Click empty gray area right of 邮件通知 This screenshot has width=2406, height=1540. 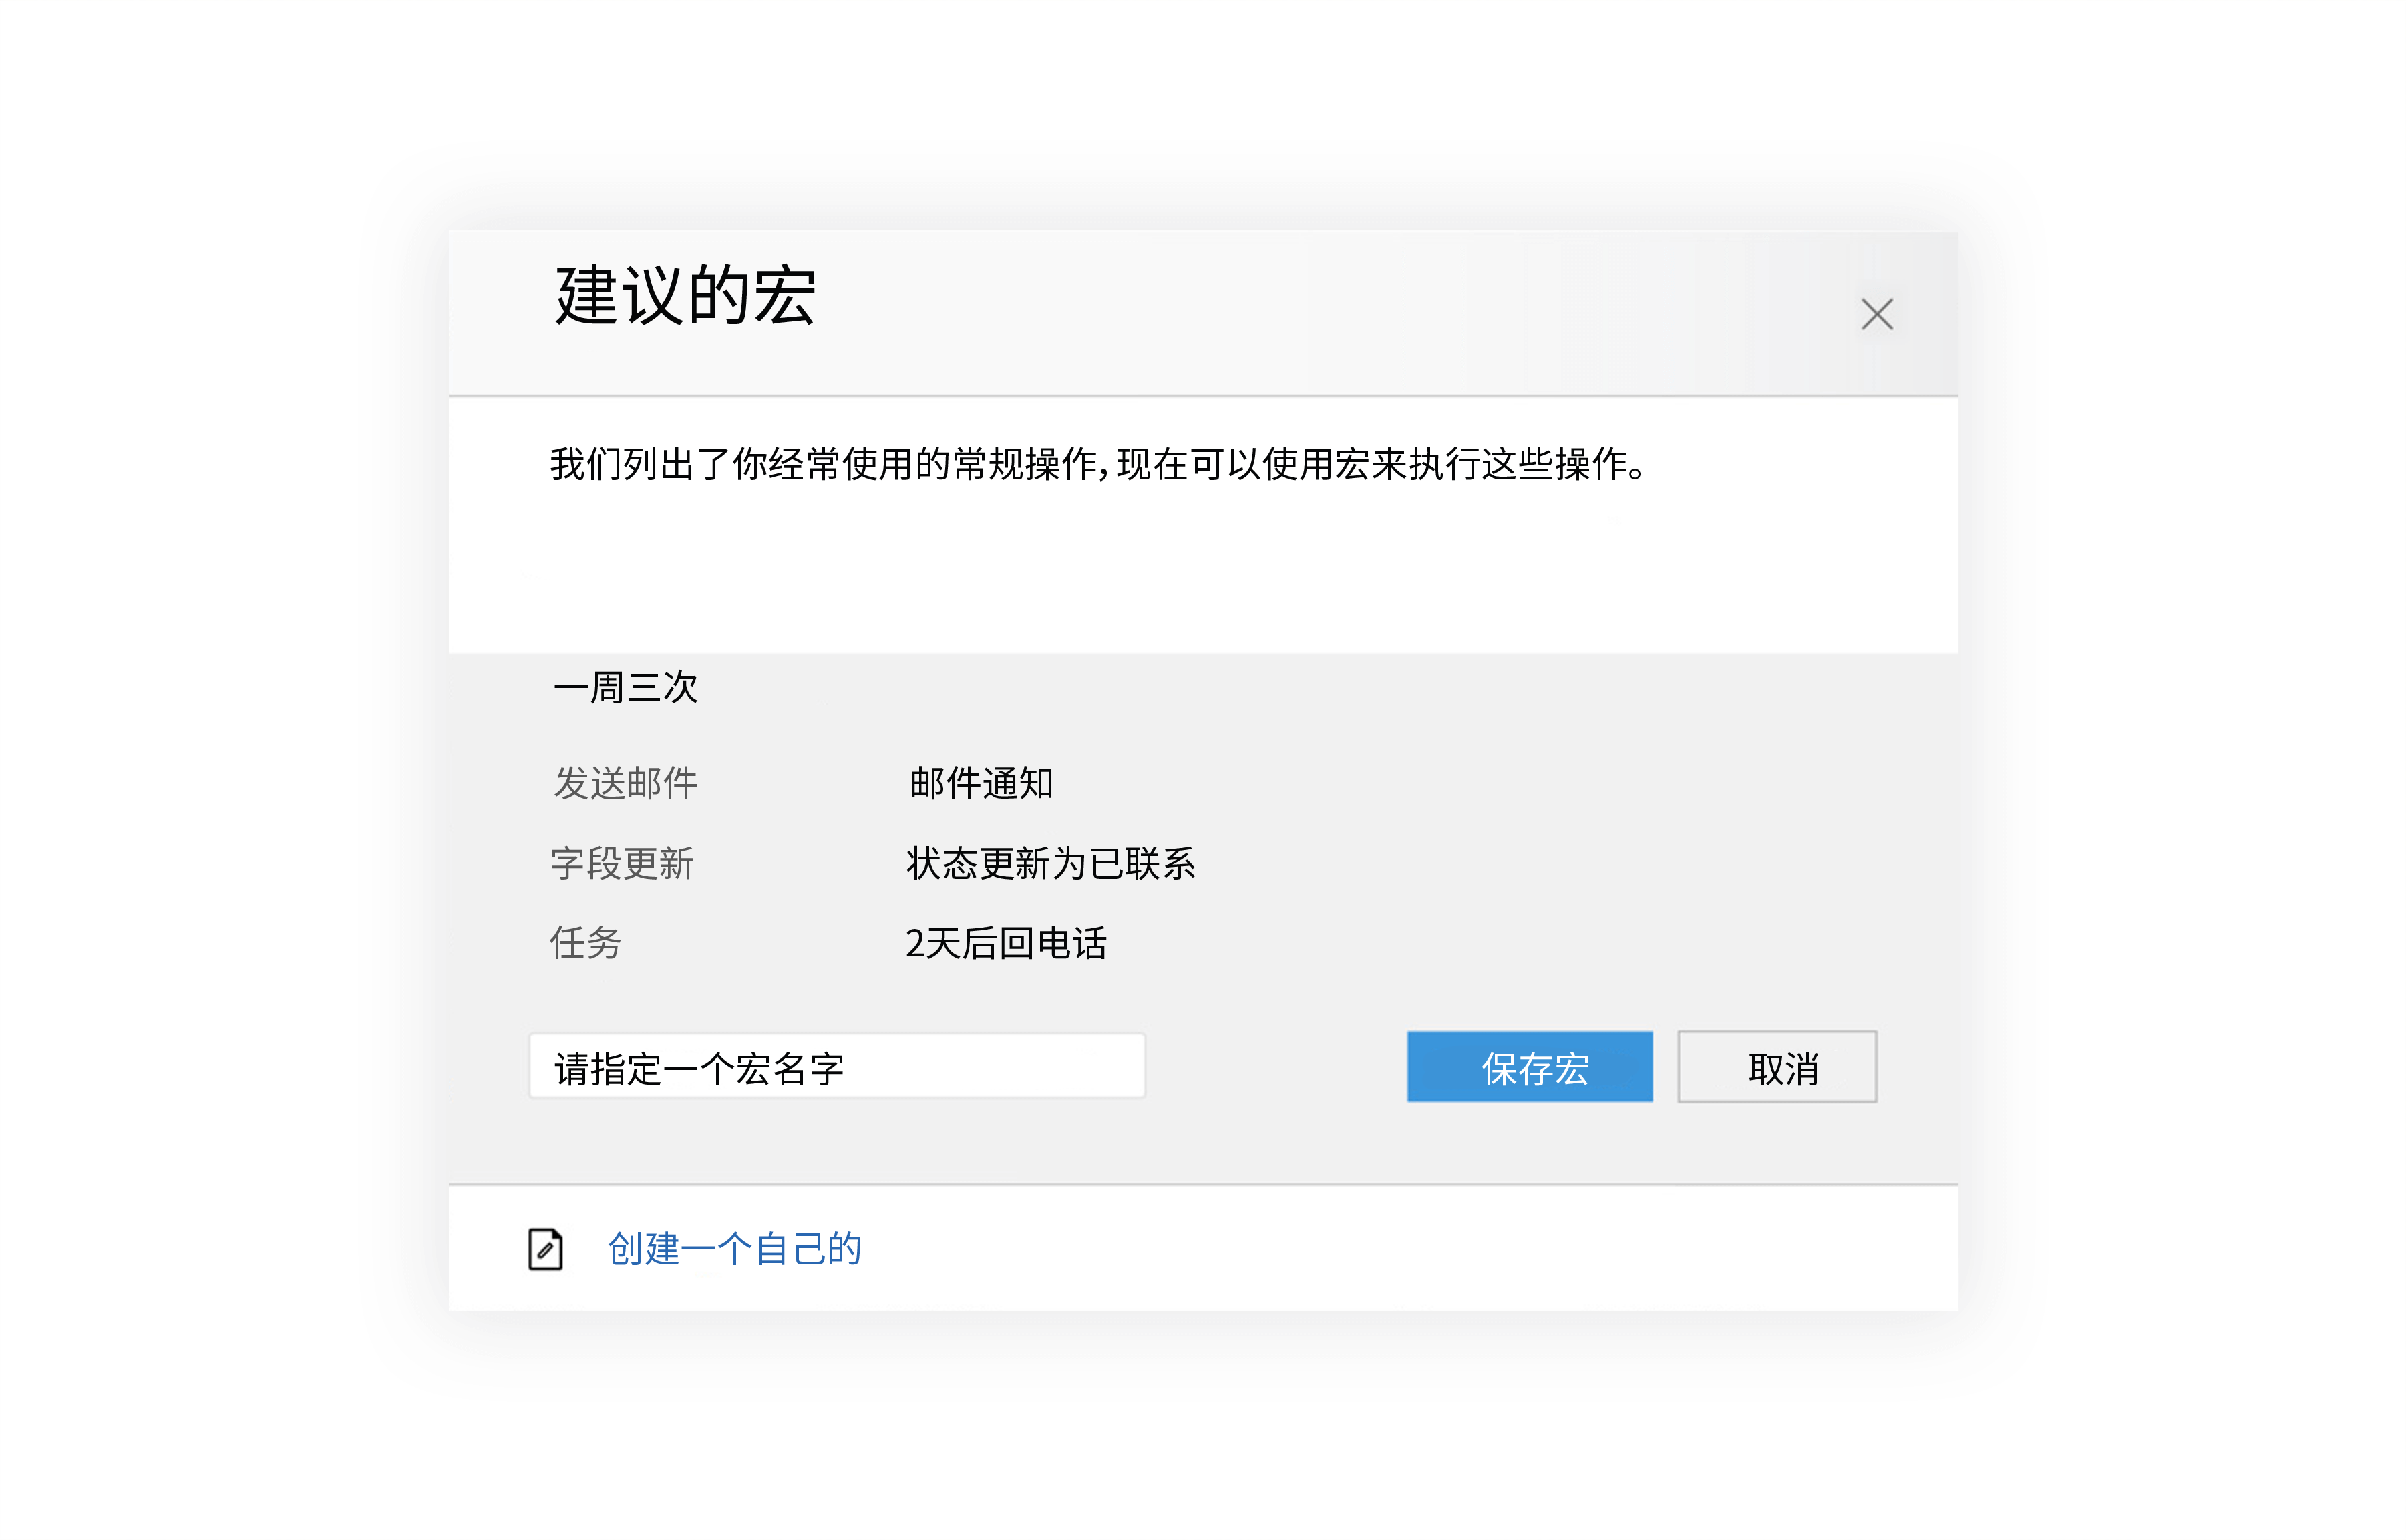tap(1500, 783)
